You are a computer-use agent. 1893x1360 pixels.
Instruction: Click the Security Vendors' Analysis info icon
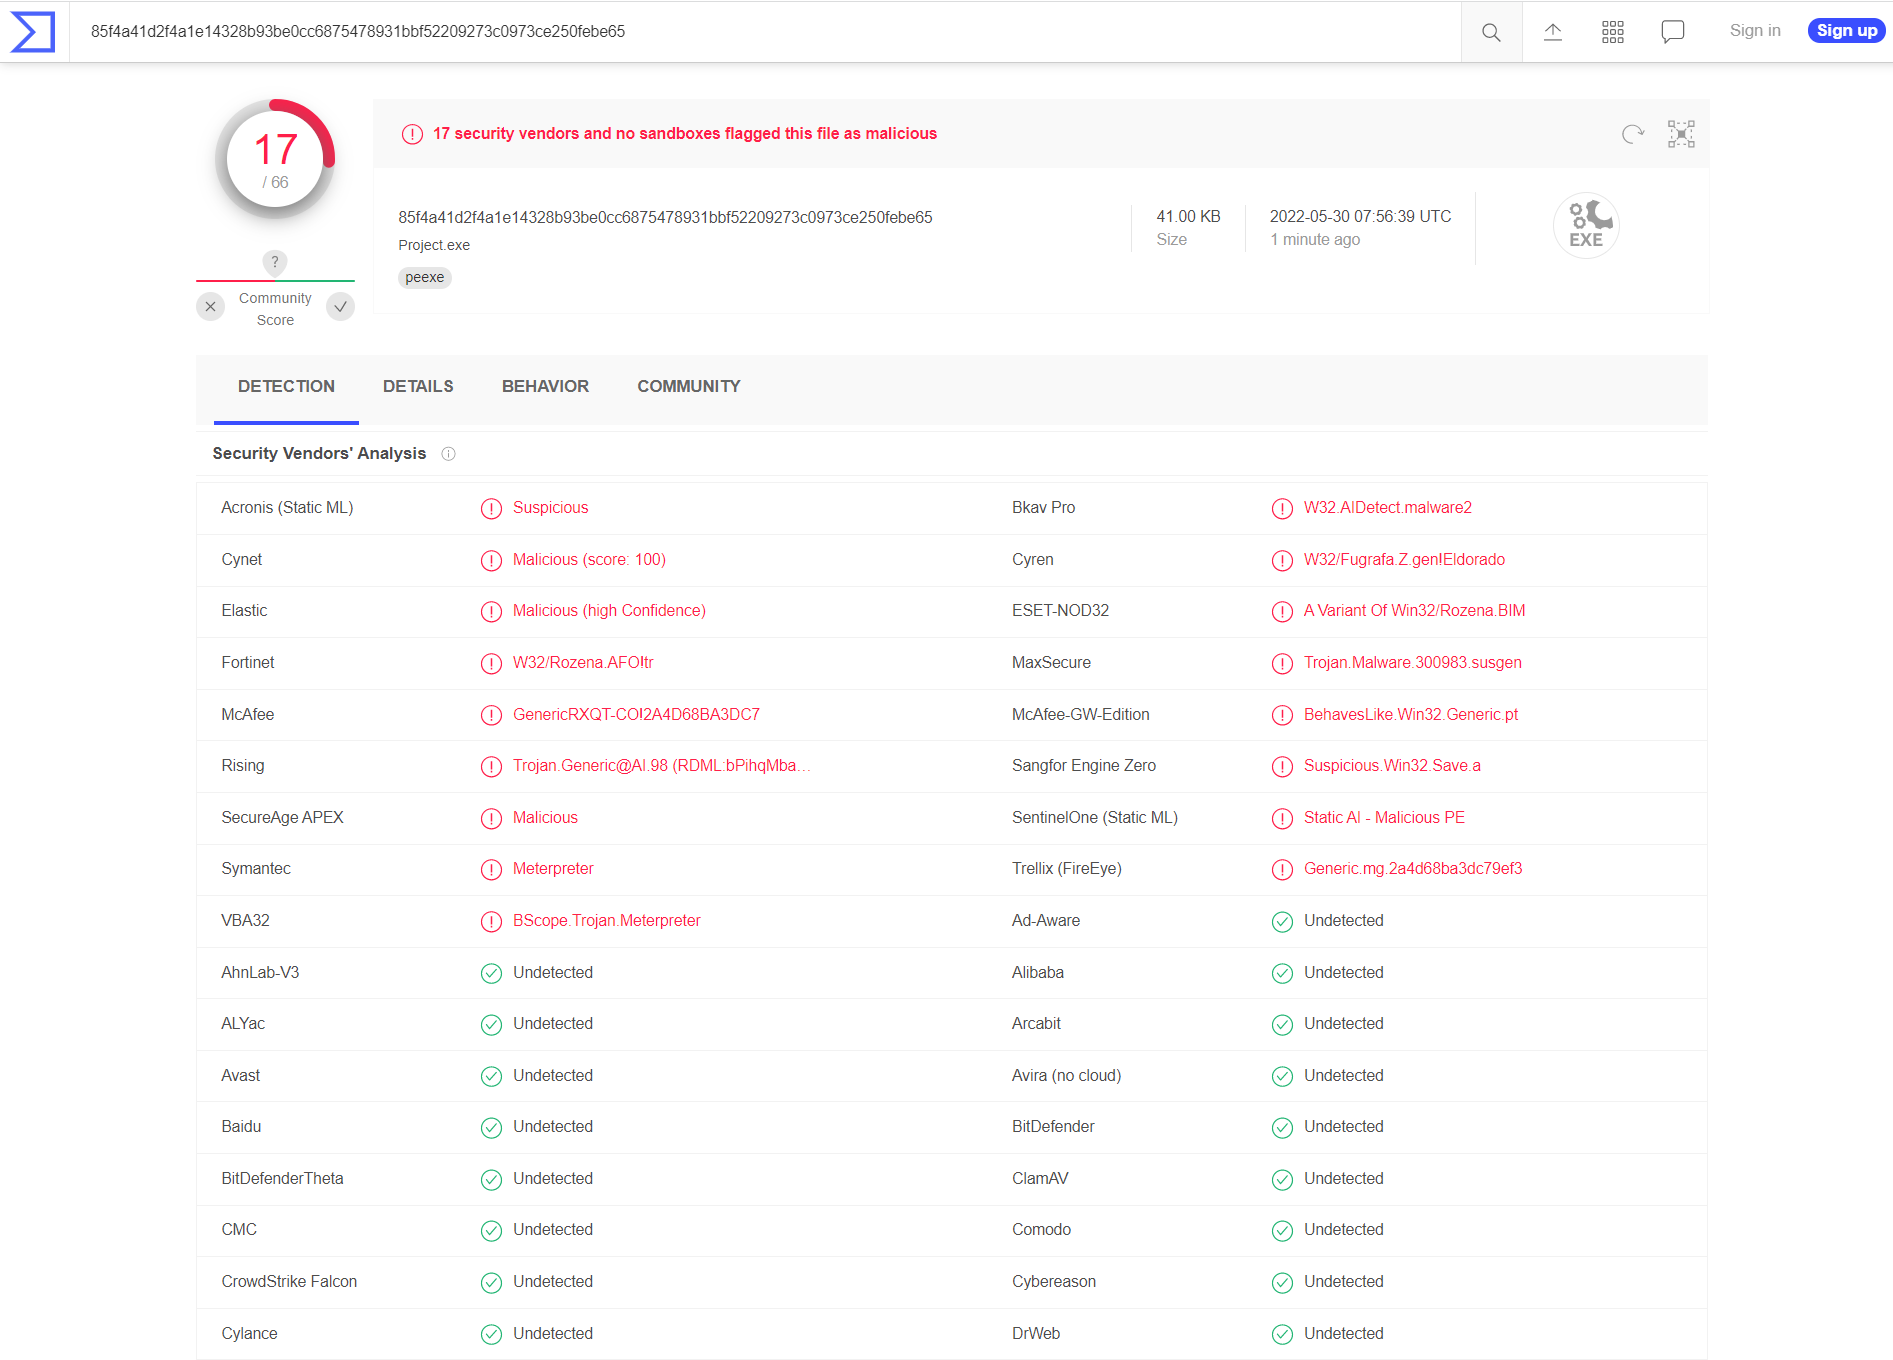pyautogui.click(x=449, y=454)
